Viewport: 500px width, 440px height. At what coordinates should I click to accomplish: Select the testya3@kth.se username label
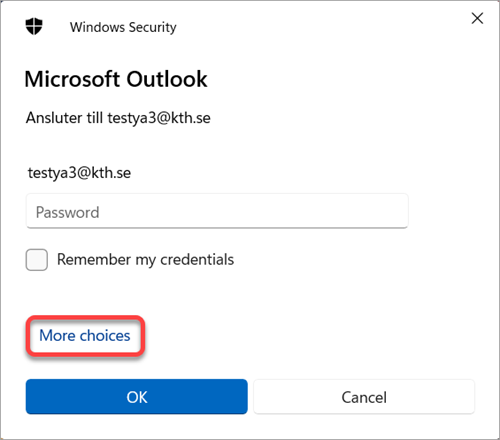(x=79, y=173)
